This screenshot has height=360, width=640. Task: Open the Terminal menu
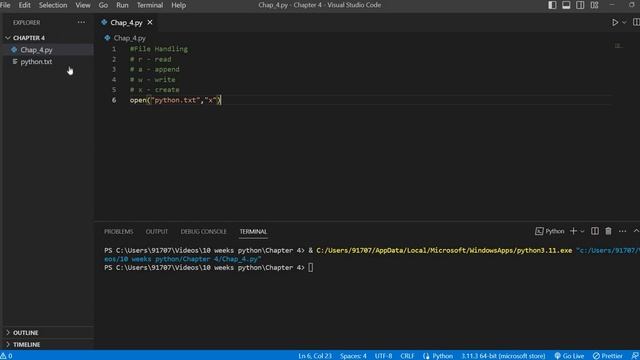tap(150, 5)
